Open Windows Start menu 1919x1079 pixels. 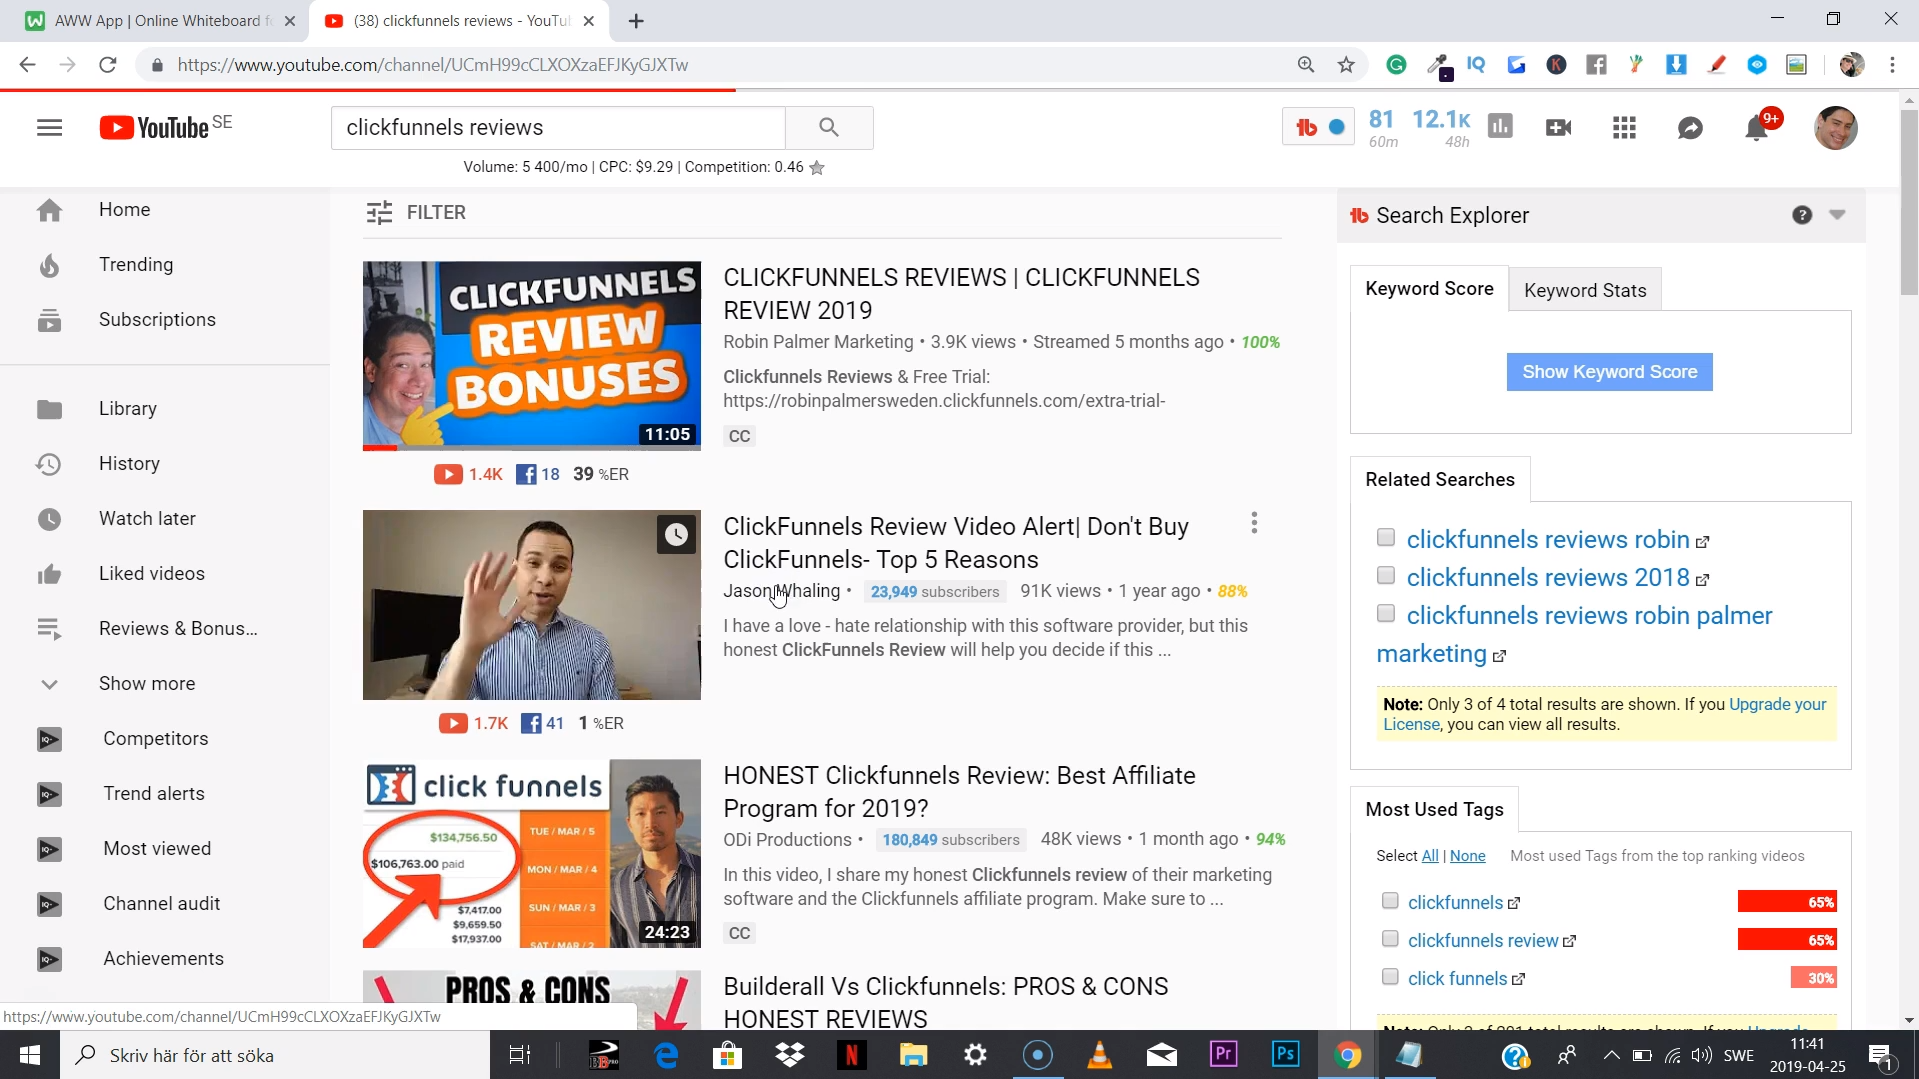click(29, 1055)
